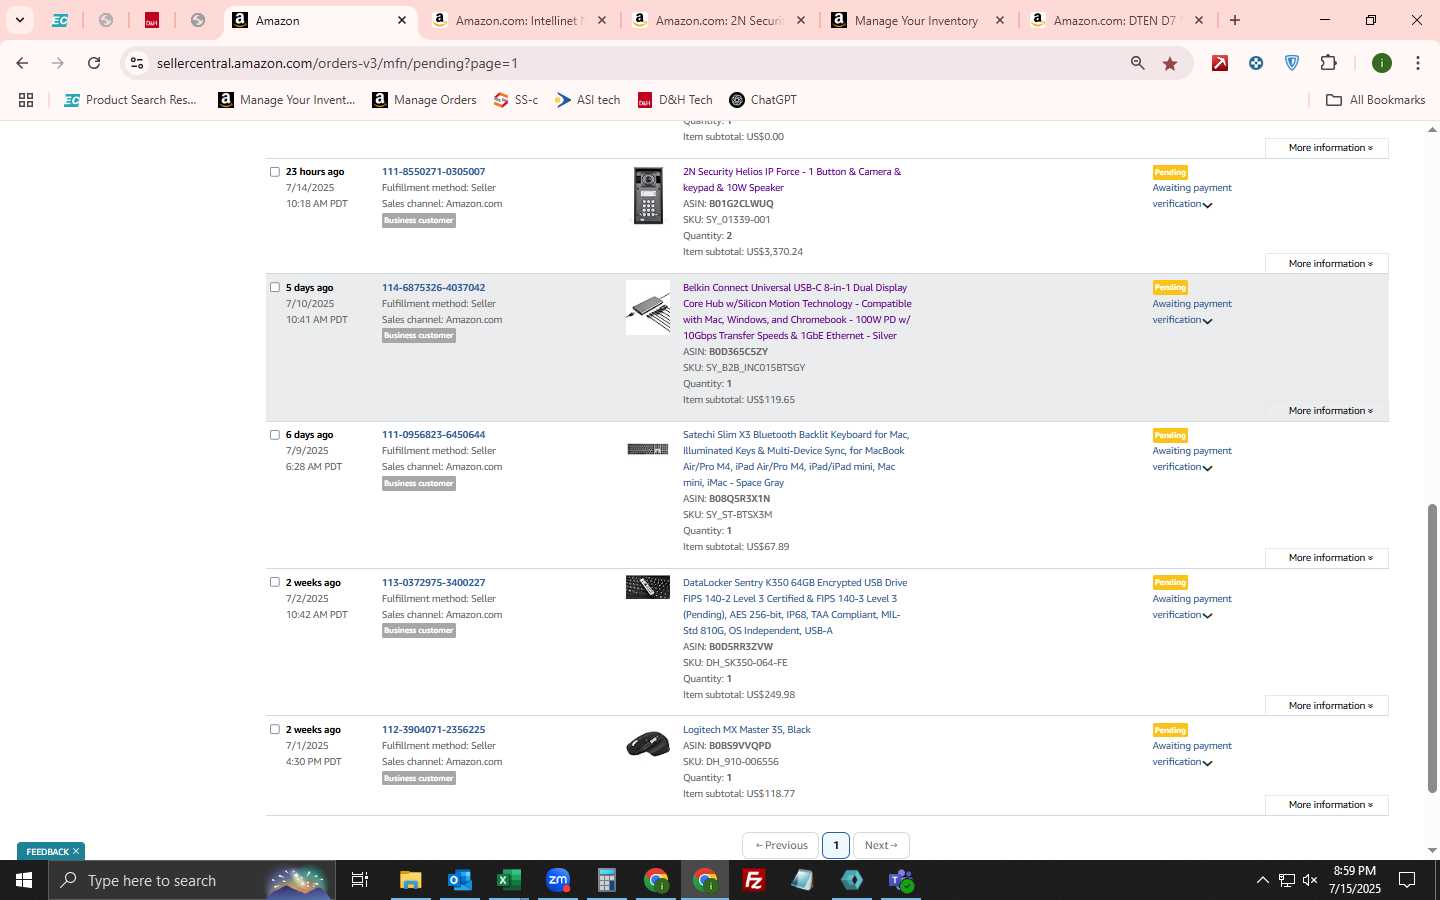Select checkbox for order 113-0372975-3400227
This screenshot has width=1440, height=900.
click(x=275, y=582)
